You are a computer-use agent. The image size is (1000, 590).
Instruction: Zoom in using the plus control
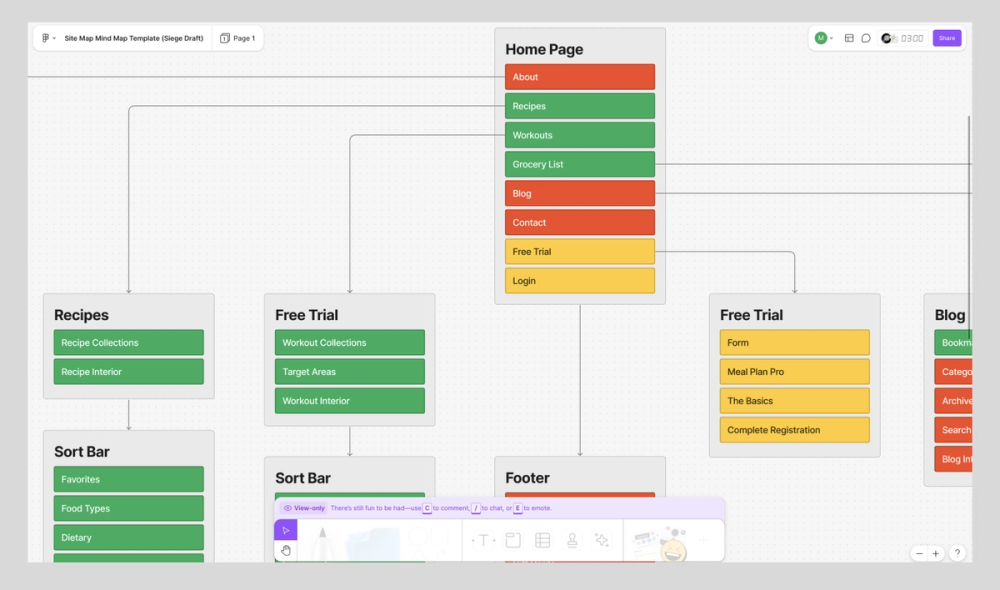(x=935, y=552)
